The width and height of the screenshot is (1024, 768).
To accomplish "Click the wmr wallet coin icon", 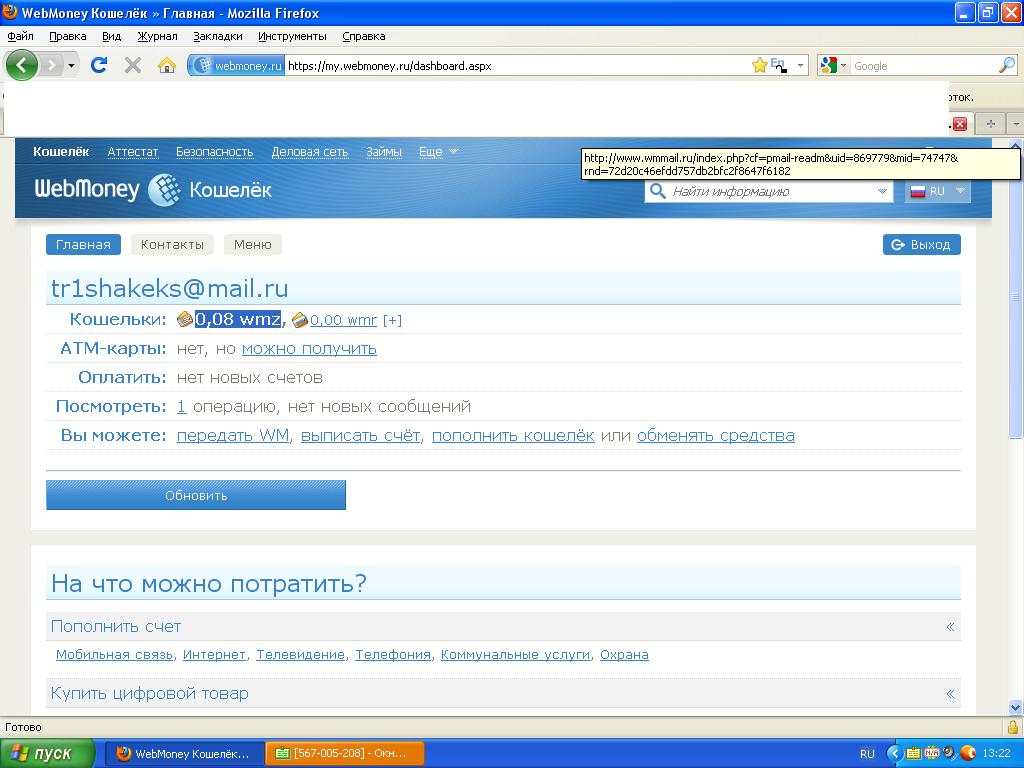I will pos(300,320).
